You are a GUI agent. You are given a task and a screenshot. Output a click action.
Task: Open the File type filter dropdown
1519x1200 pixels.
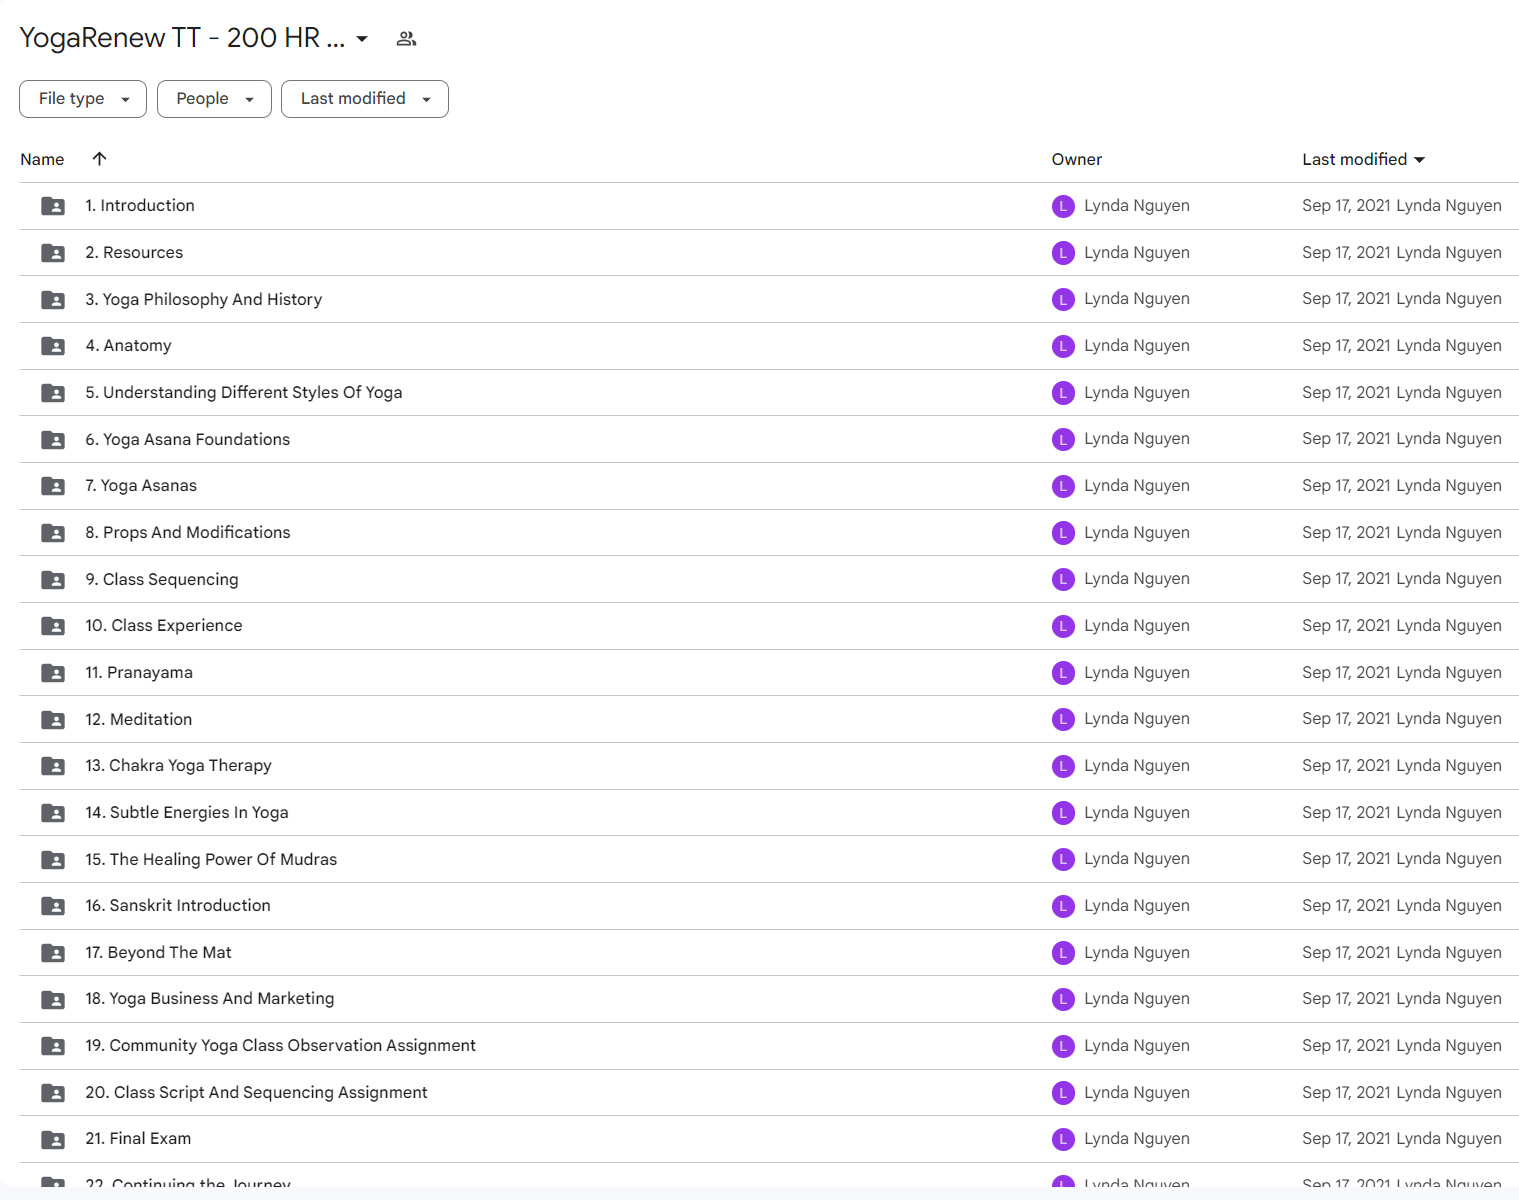point(83,99)
